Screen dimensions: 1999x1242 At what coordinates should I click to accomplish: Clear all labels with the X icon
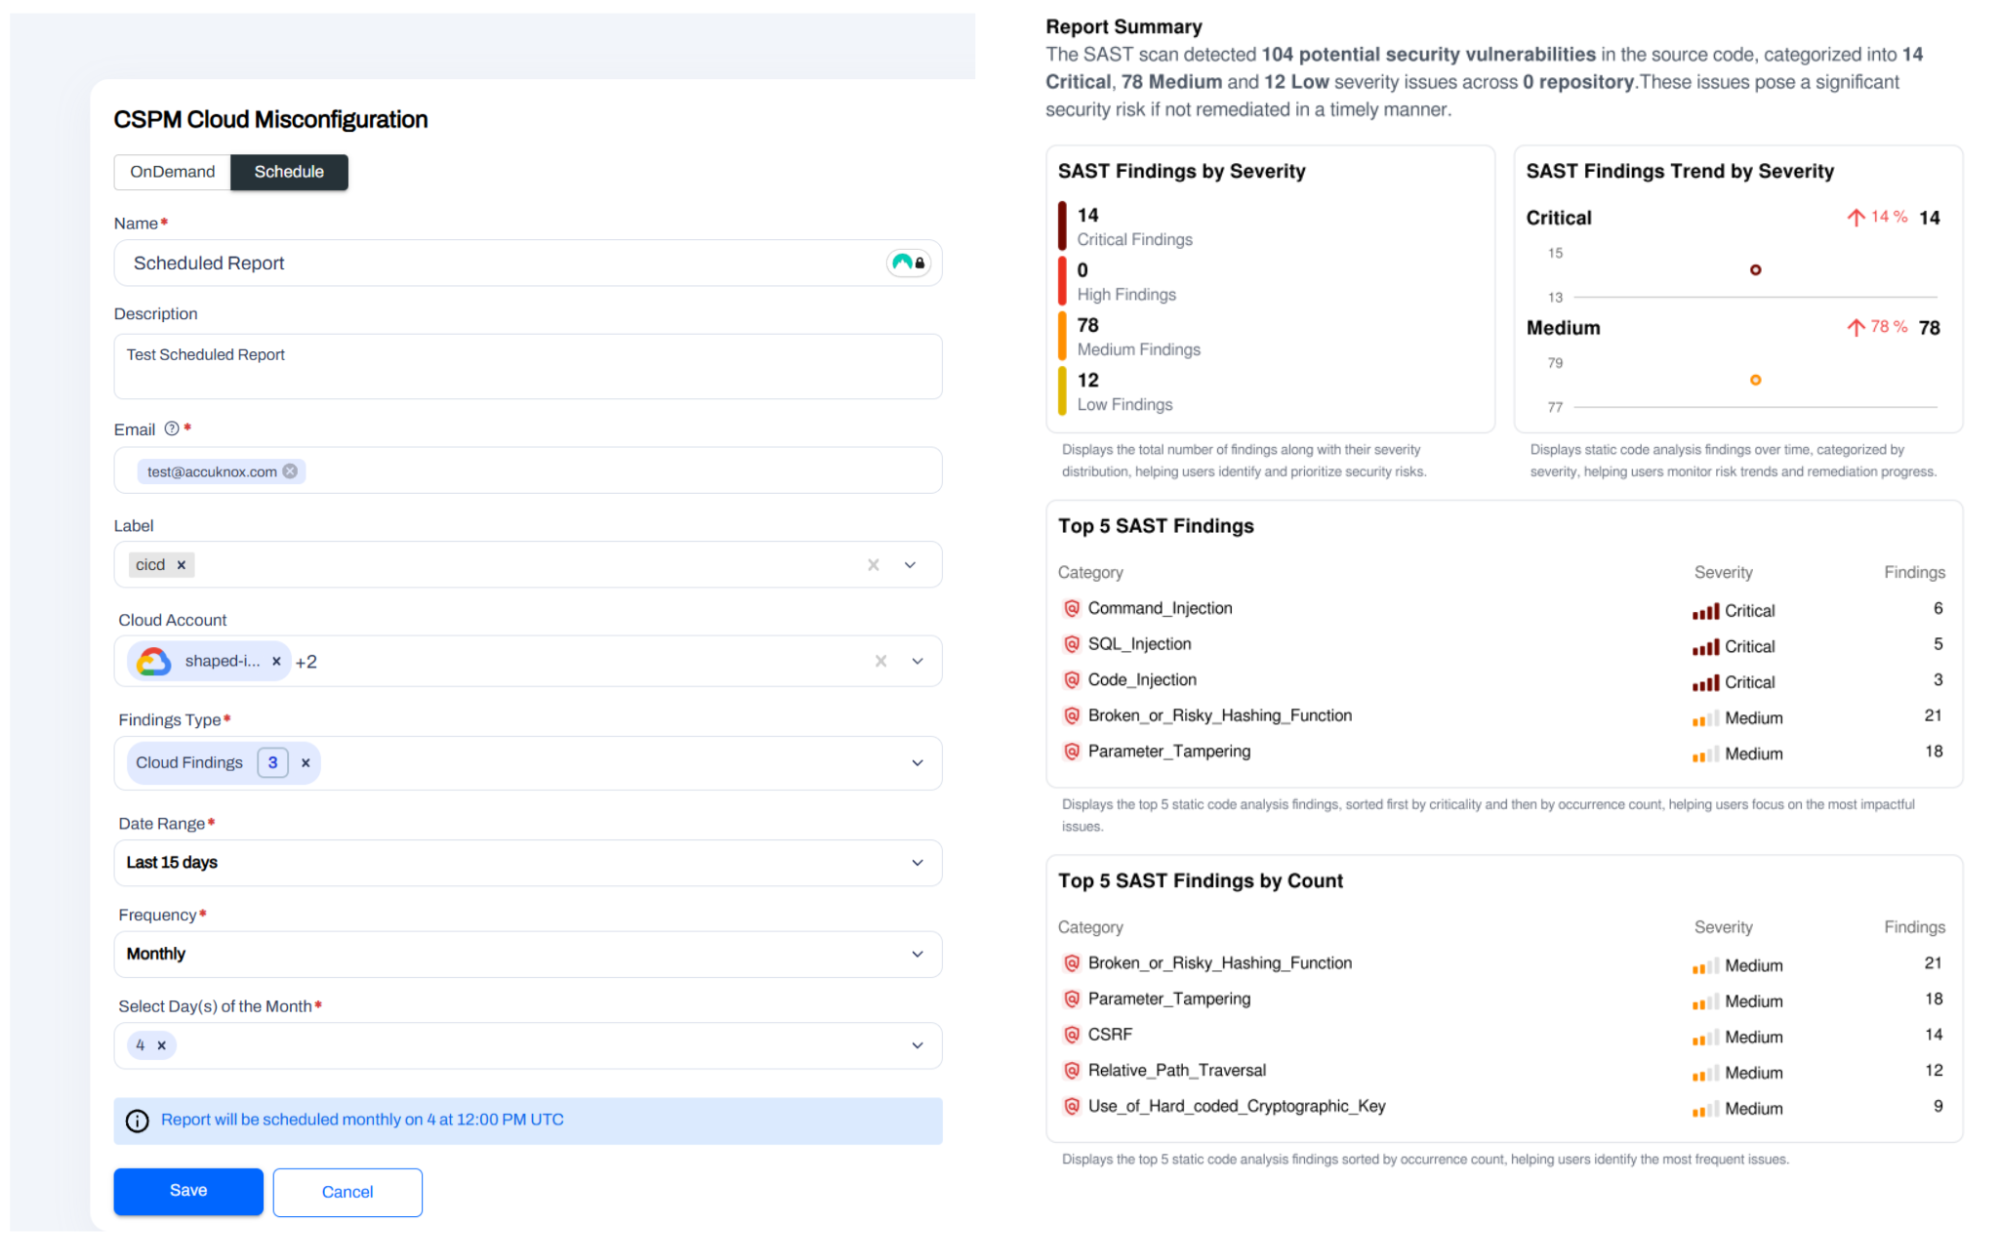[x=873, y=565]
